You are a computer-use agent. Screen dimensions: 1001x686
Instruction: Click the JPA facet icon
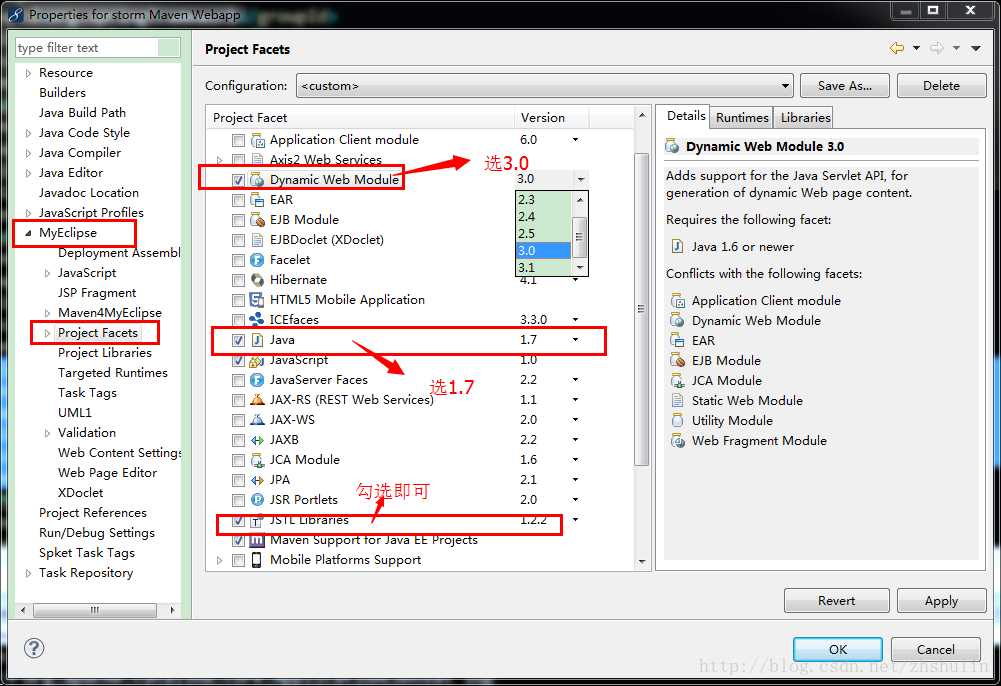(257, 480)
